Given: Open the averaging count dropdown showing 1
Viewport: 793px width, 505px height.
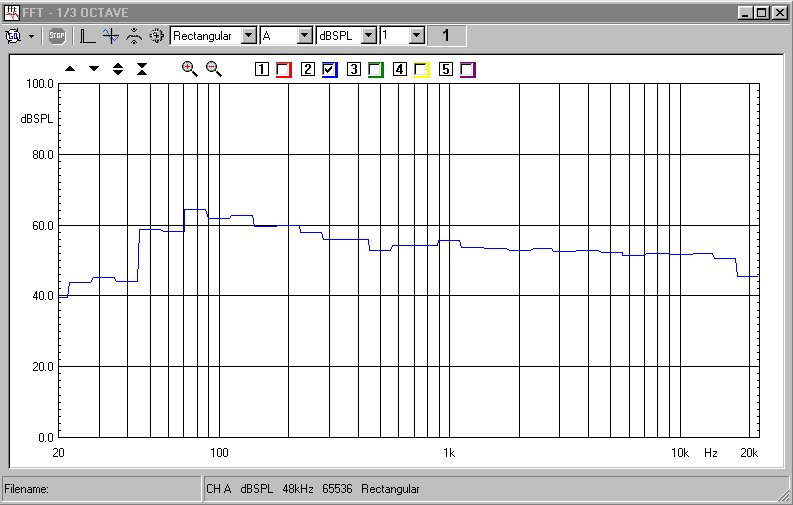Looking at the screenshot, I should coord(417,36).
